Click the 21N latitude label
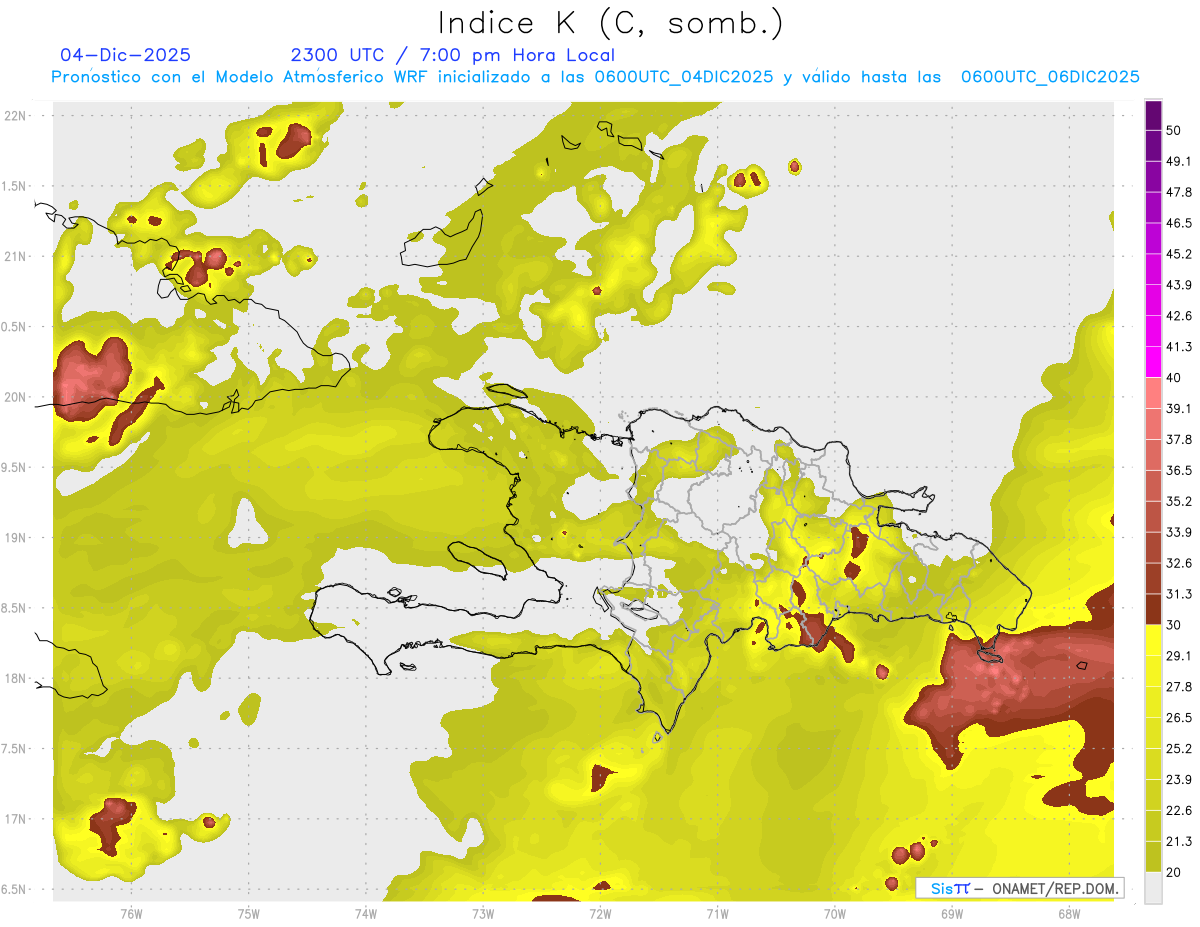 pos(16,256)
